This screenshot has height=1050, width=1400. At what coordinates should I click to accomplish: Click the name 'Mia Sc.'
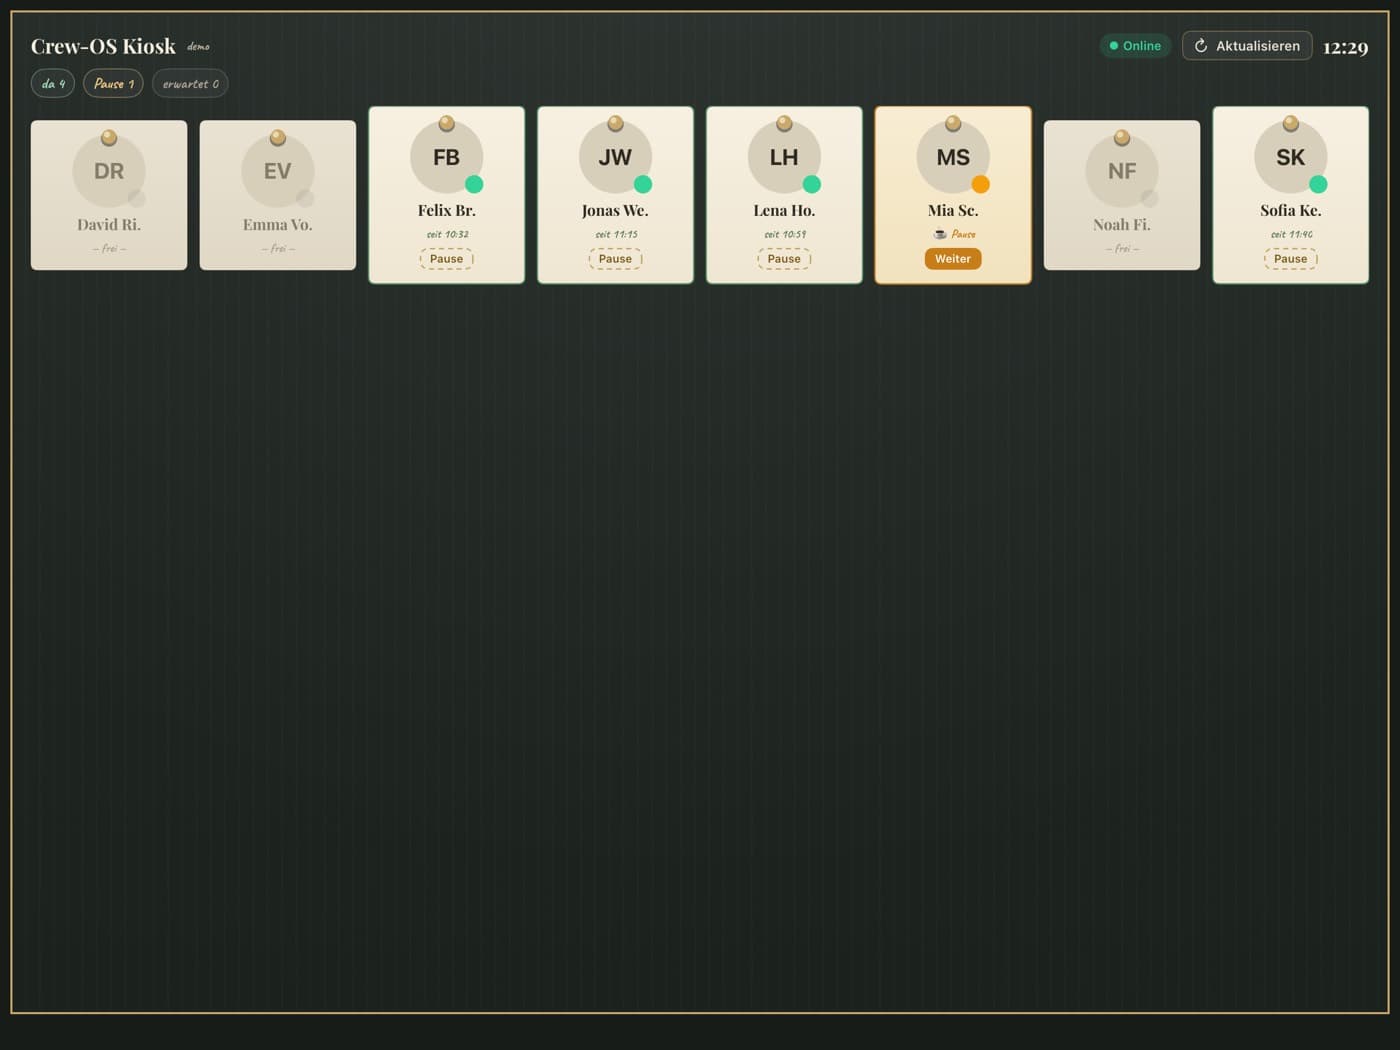pyautogui.click(x=953, y=210)
